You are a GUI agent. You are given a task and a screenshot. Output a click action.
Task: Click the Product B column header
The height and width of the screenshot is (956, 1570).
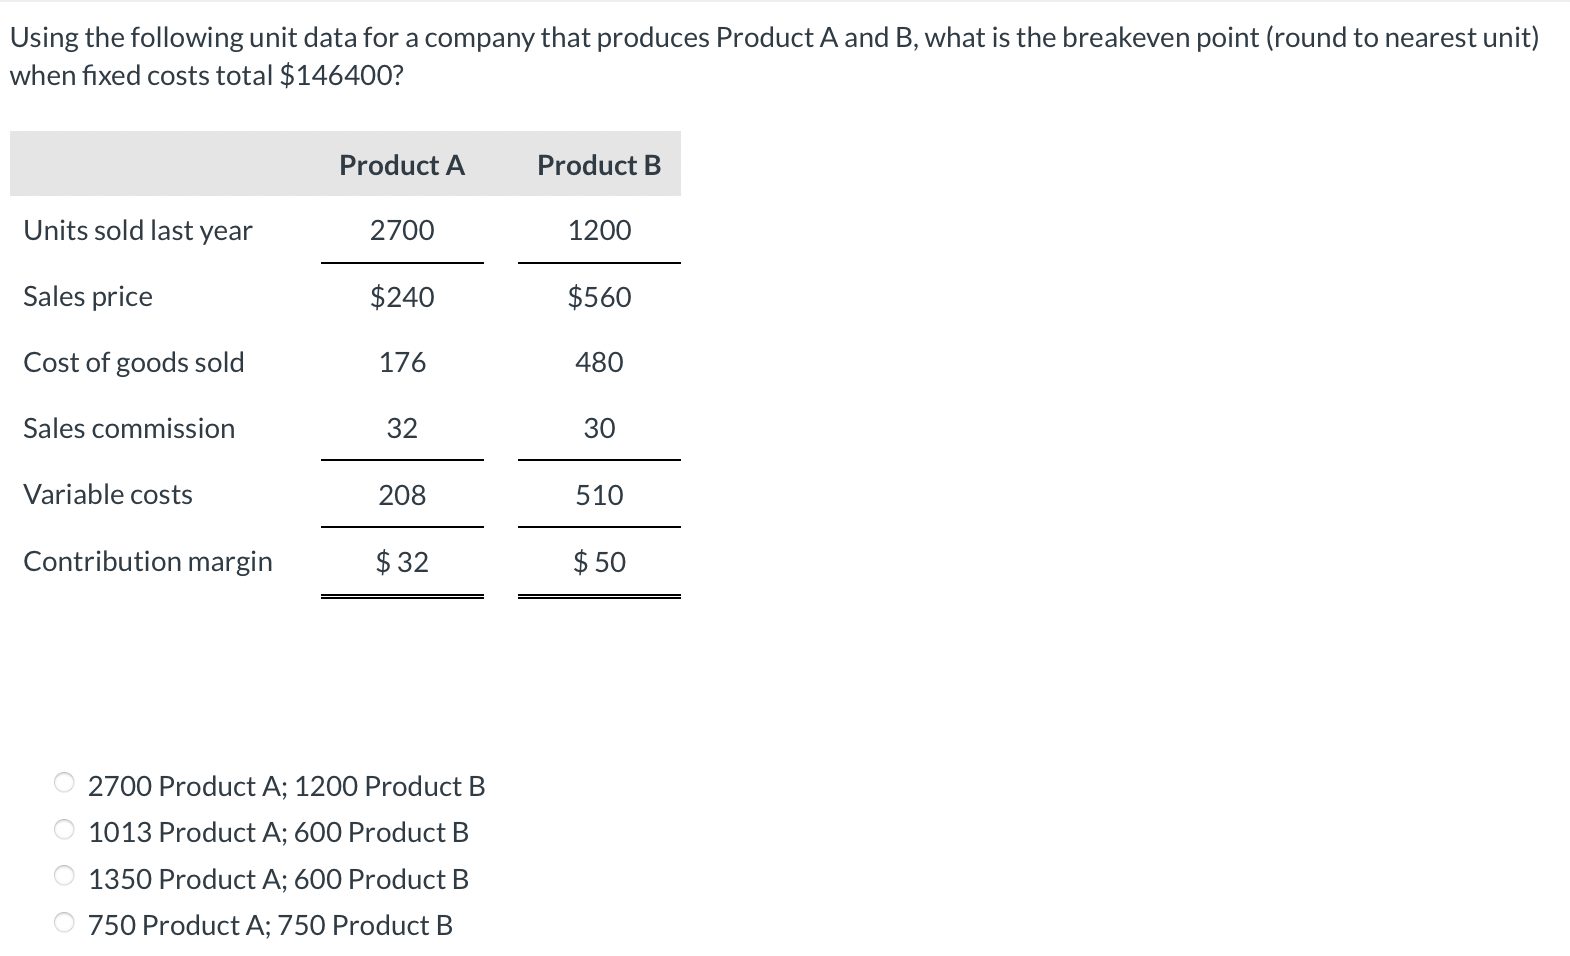[x=597, y=165]
